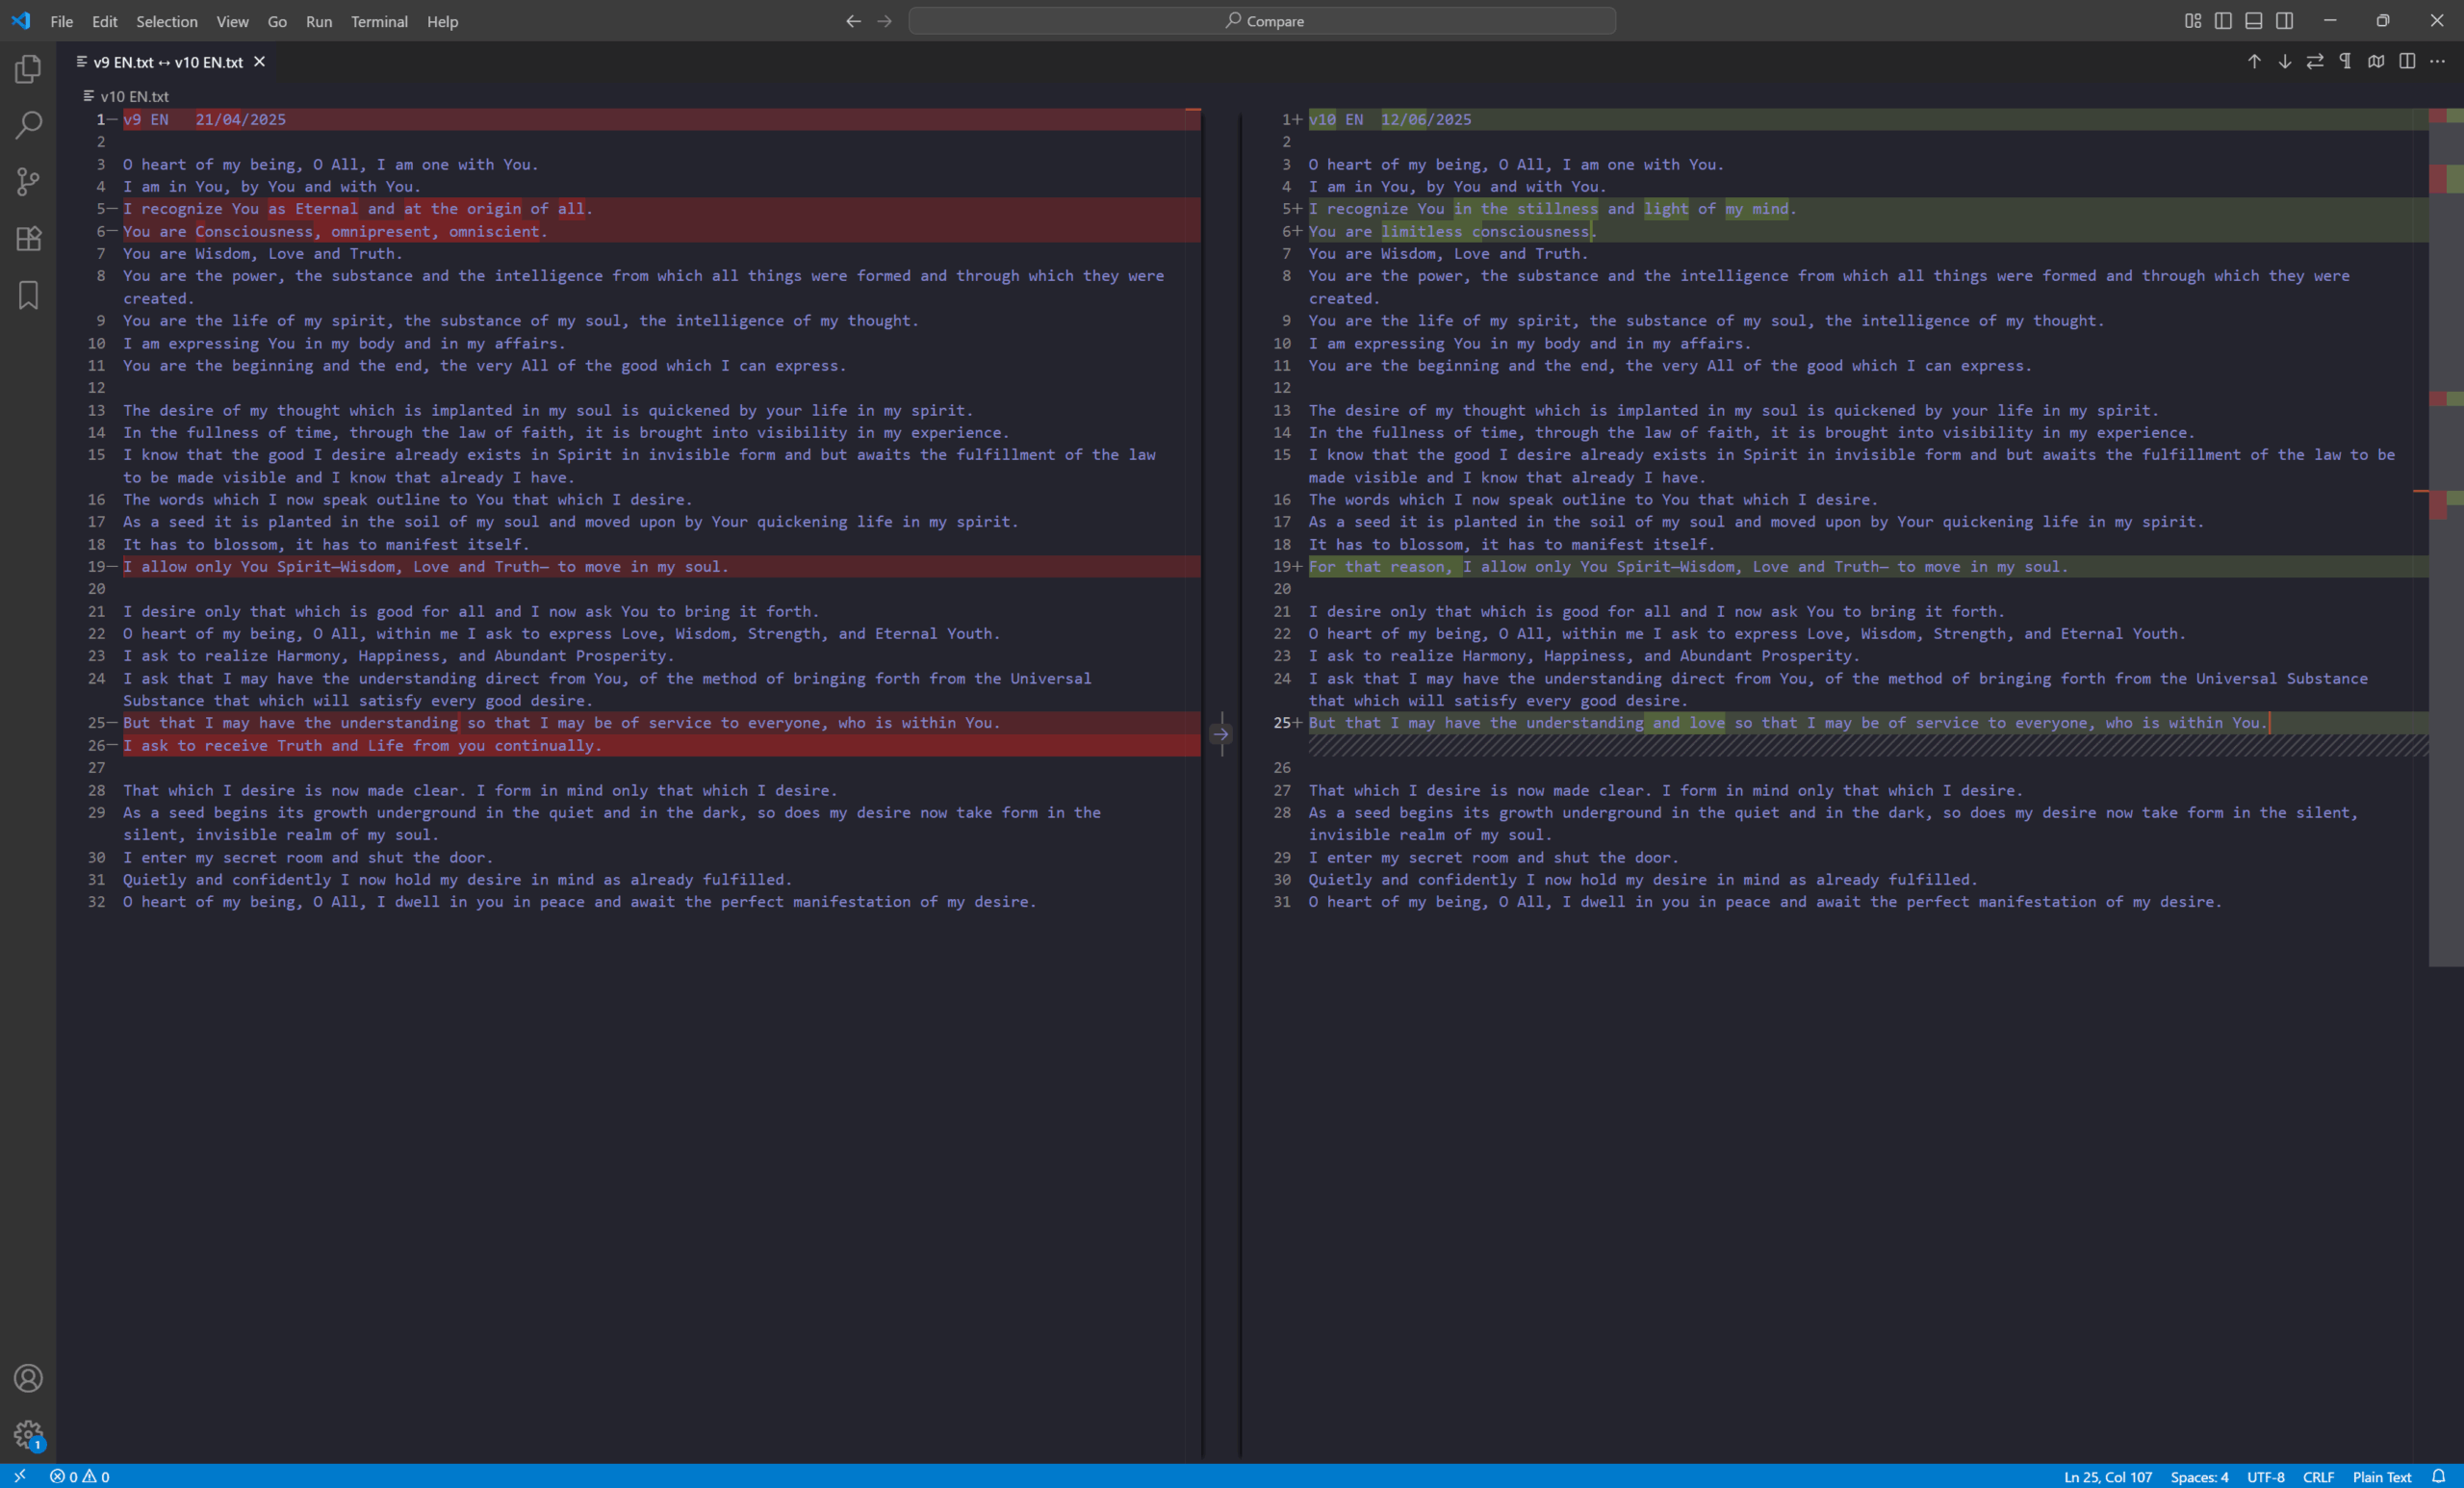
Task: Open the Source Control view
Action: 28,182
